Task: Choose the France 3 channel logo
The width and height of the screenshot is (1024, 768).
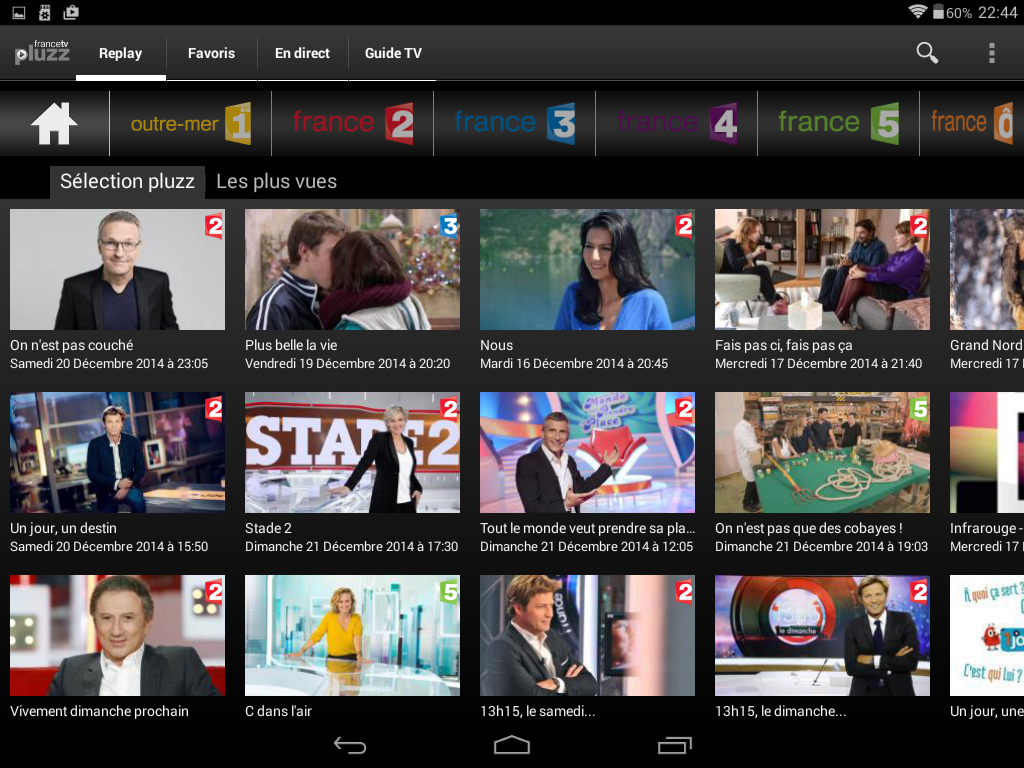Action: 514,123
